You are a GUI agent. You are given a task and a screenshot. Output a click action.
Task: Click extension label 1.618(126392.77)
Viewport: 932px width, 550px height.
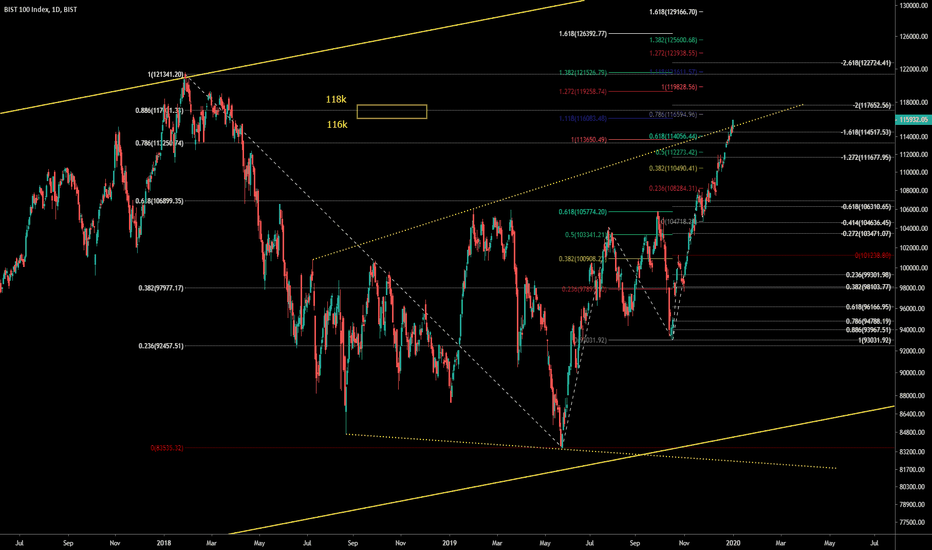[583, 33]
